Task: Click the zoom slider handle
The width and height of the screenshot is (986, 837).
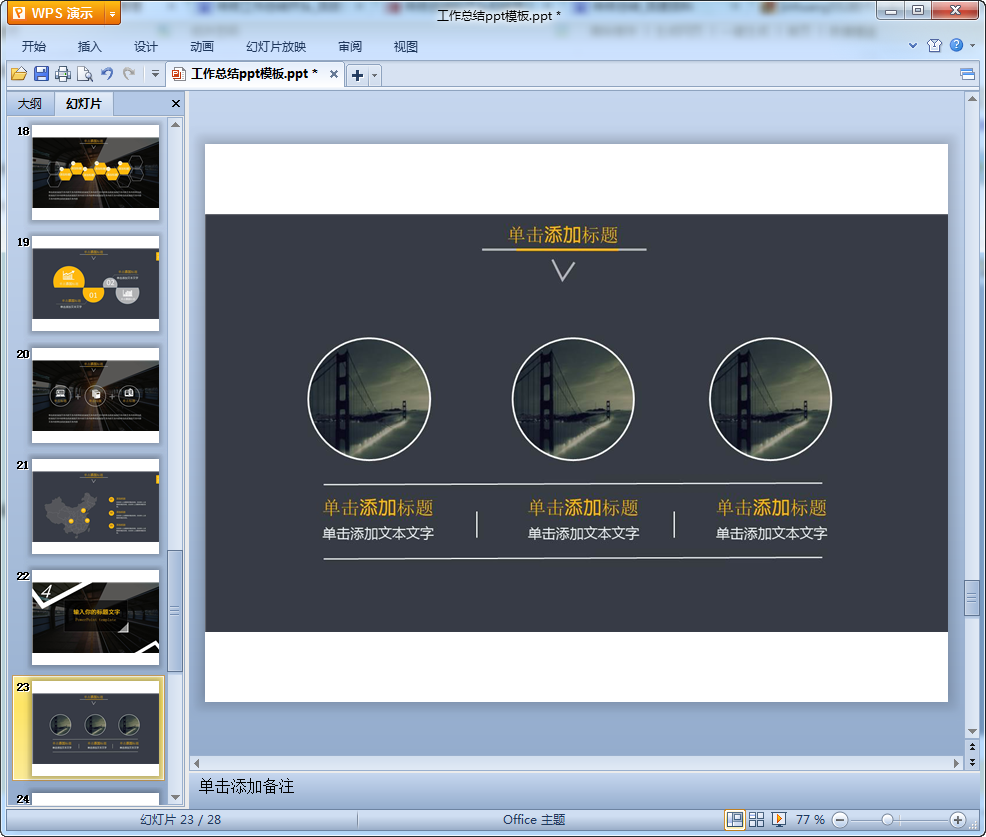Action: click(887, 820)
